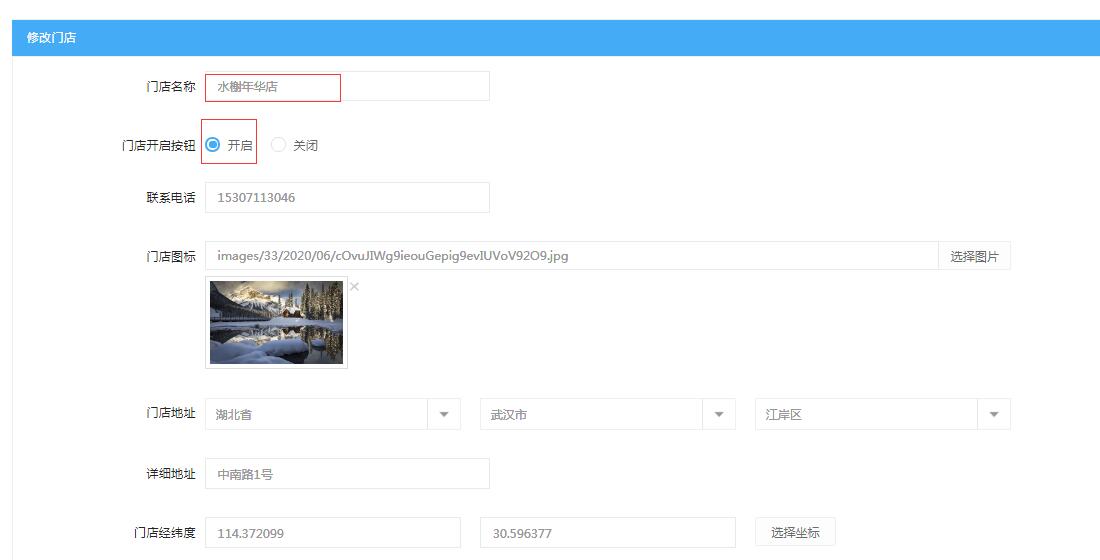This screenshot has width=1100, height=560.
Task: Open the 湖北省 province dropdown
Action: pos(333,414)
